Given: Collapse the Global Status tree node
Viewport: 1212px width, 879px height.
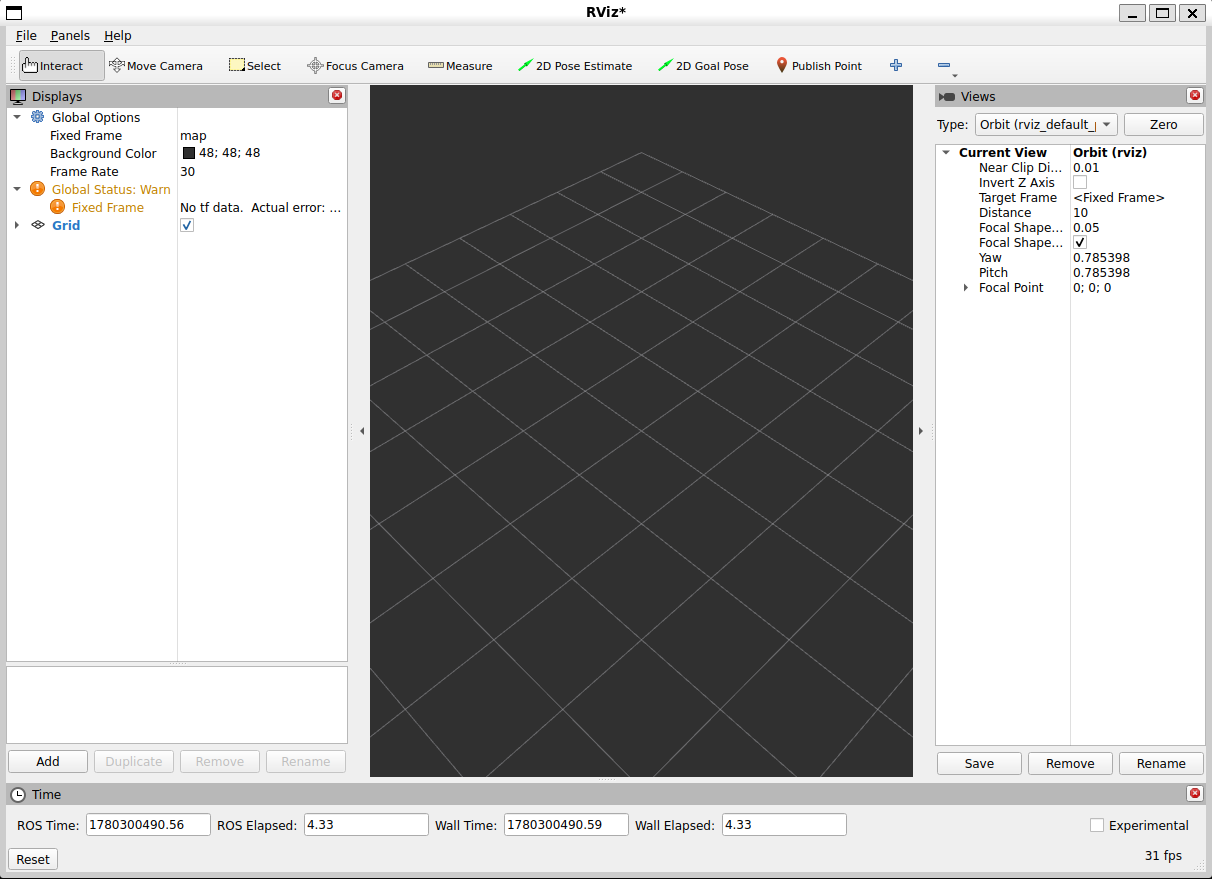Looking at the screenshot, I should (17, 189).
